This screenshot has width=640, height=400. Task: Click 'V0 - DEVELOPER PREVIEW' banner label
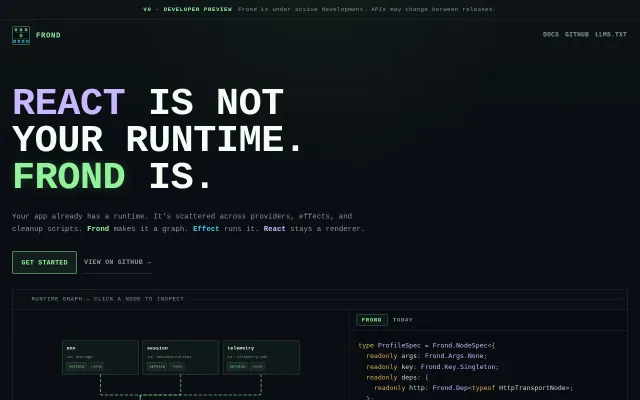coord(187,9)
